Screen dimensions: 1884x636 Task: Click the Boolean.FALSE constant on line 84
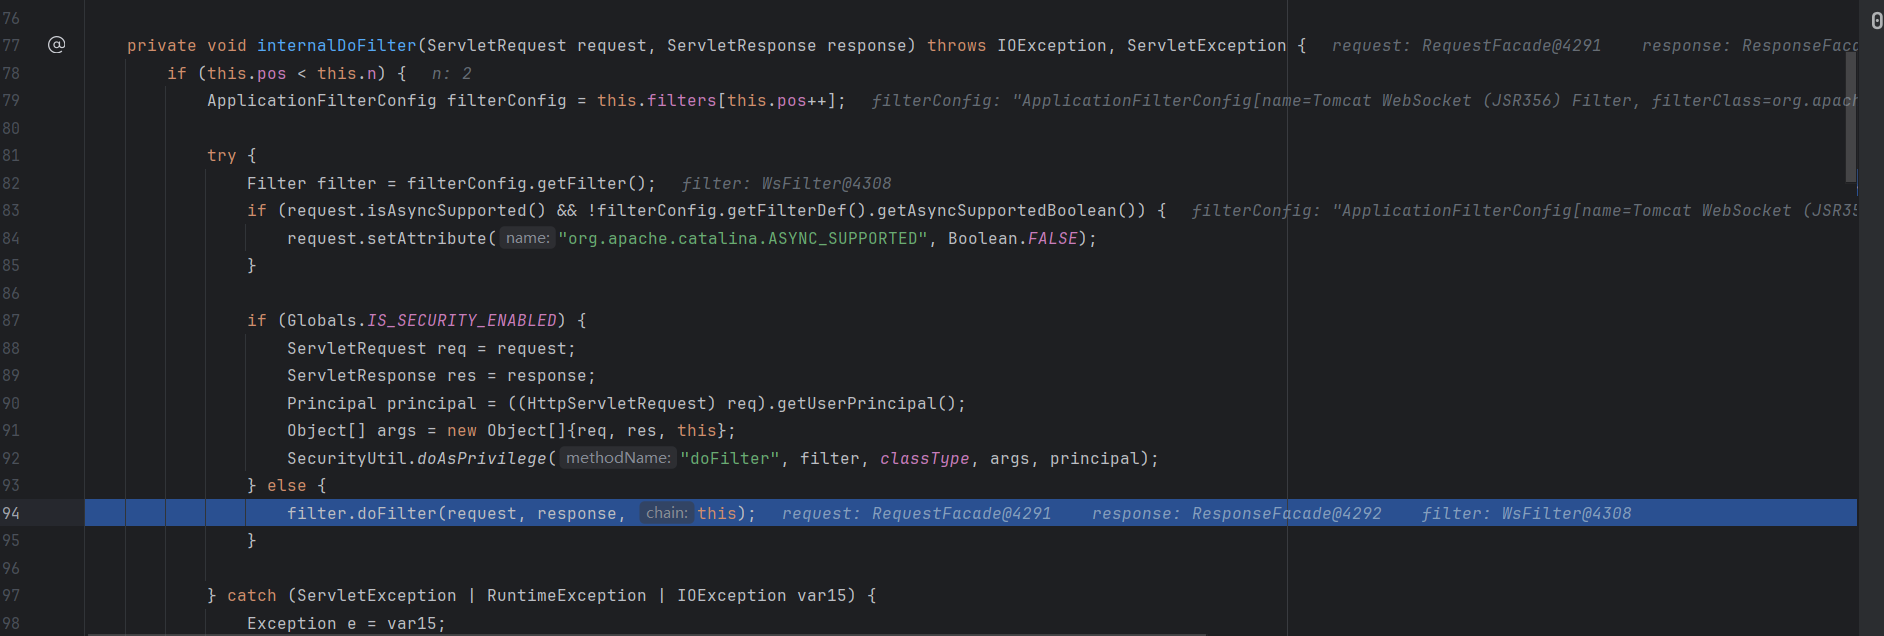pyautogui.click(x=1012, y=239)
